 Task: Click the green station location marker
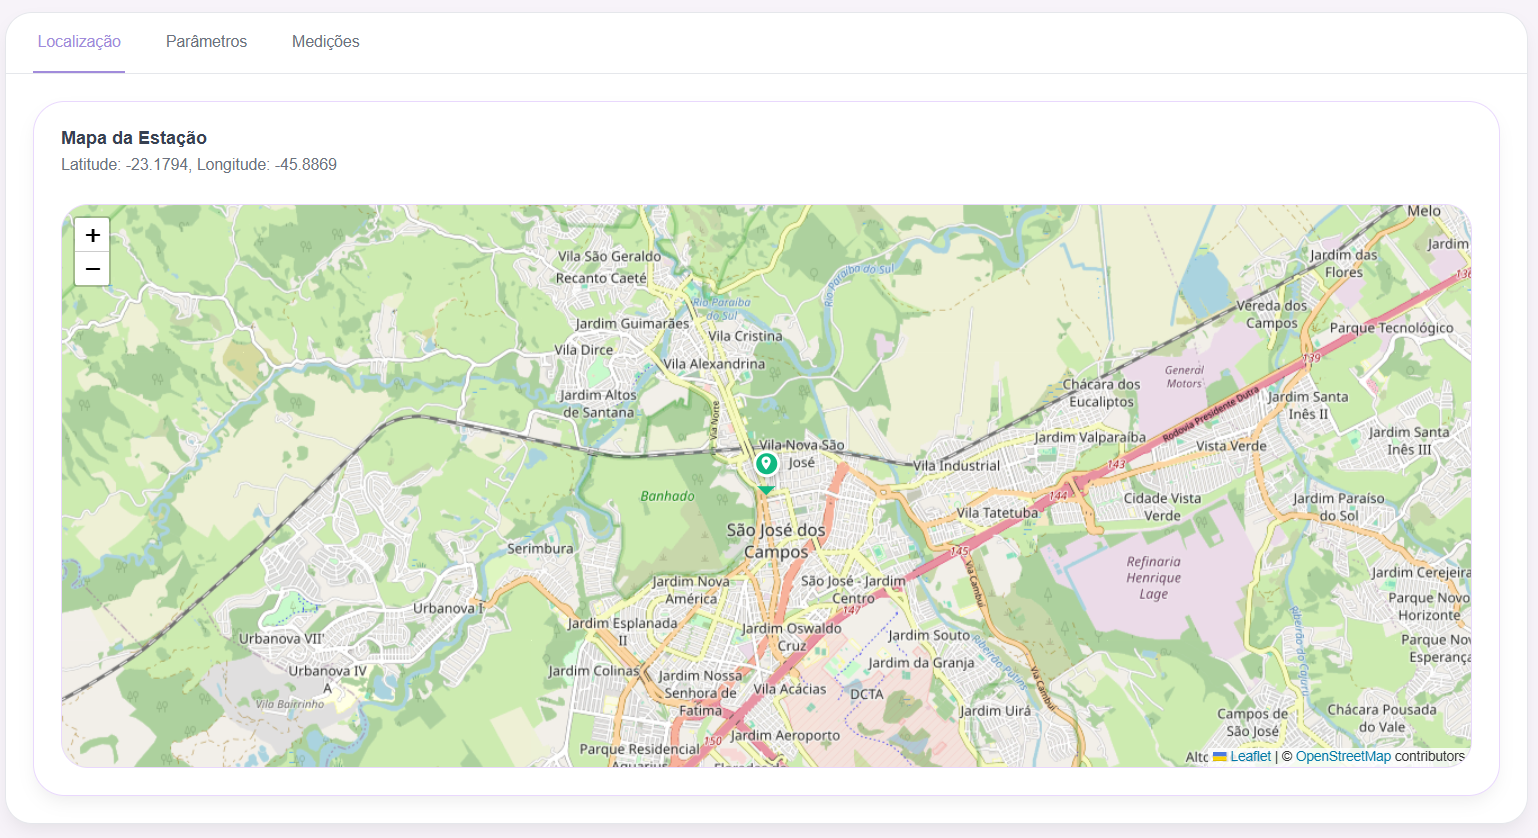766,465
